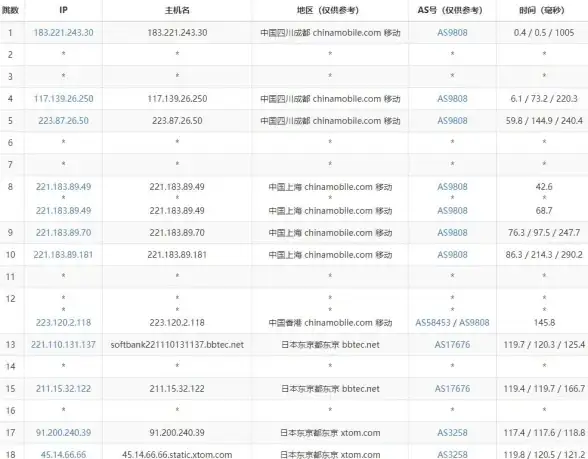Image resolution: width=588 pixels, height=459 pixels.
Task: Open AS3258 link in hop 17 row
Action: tap(452, 433)
